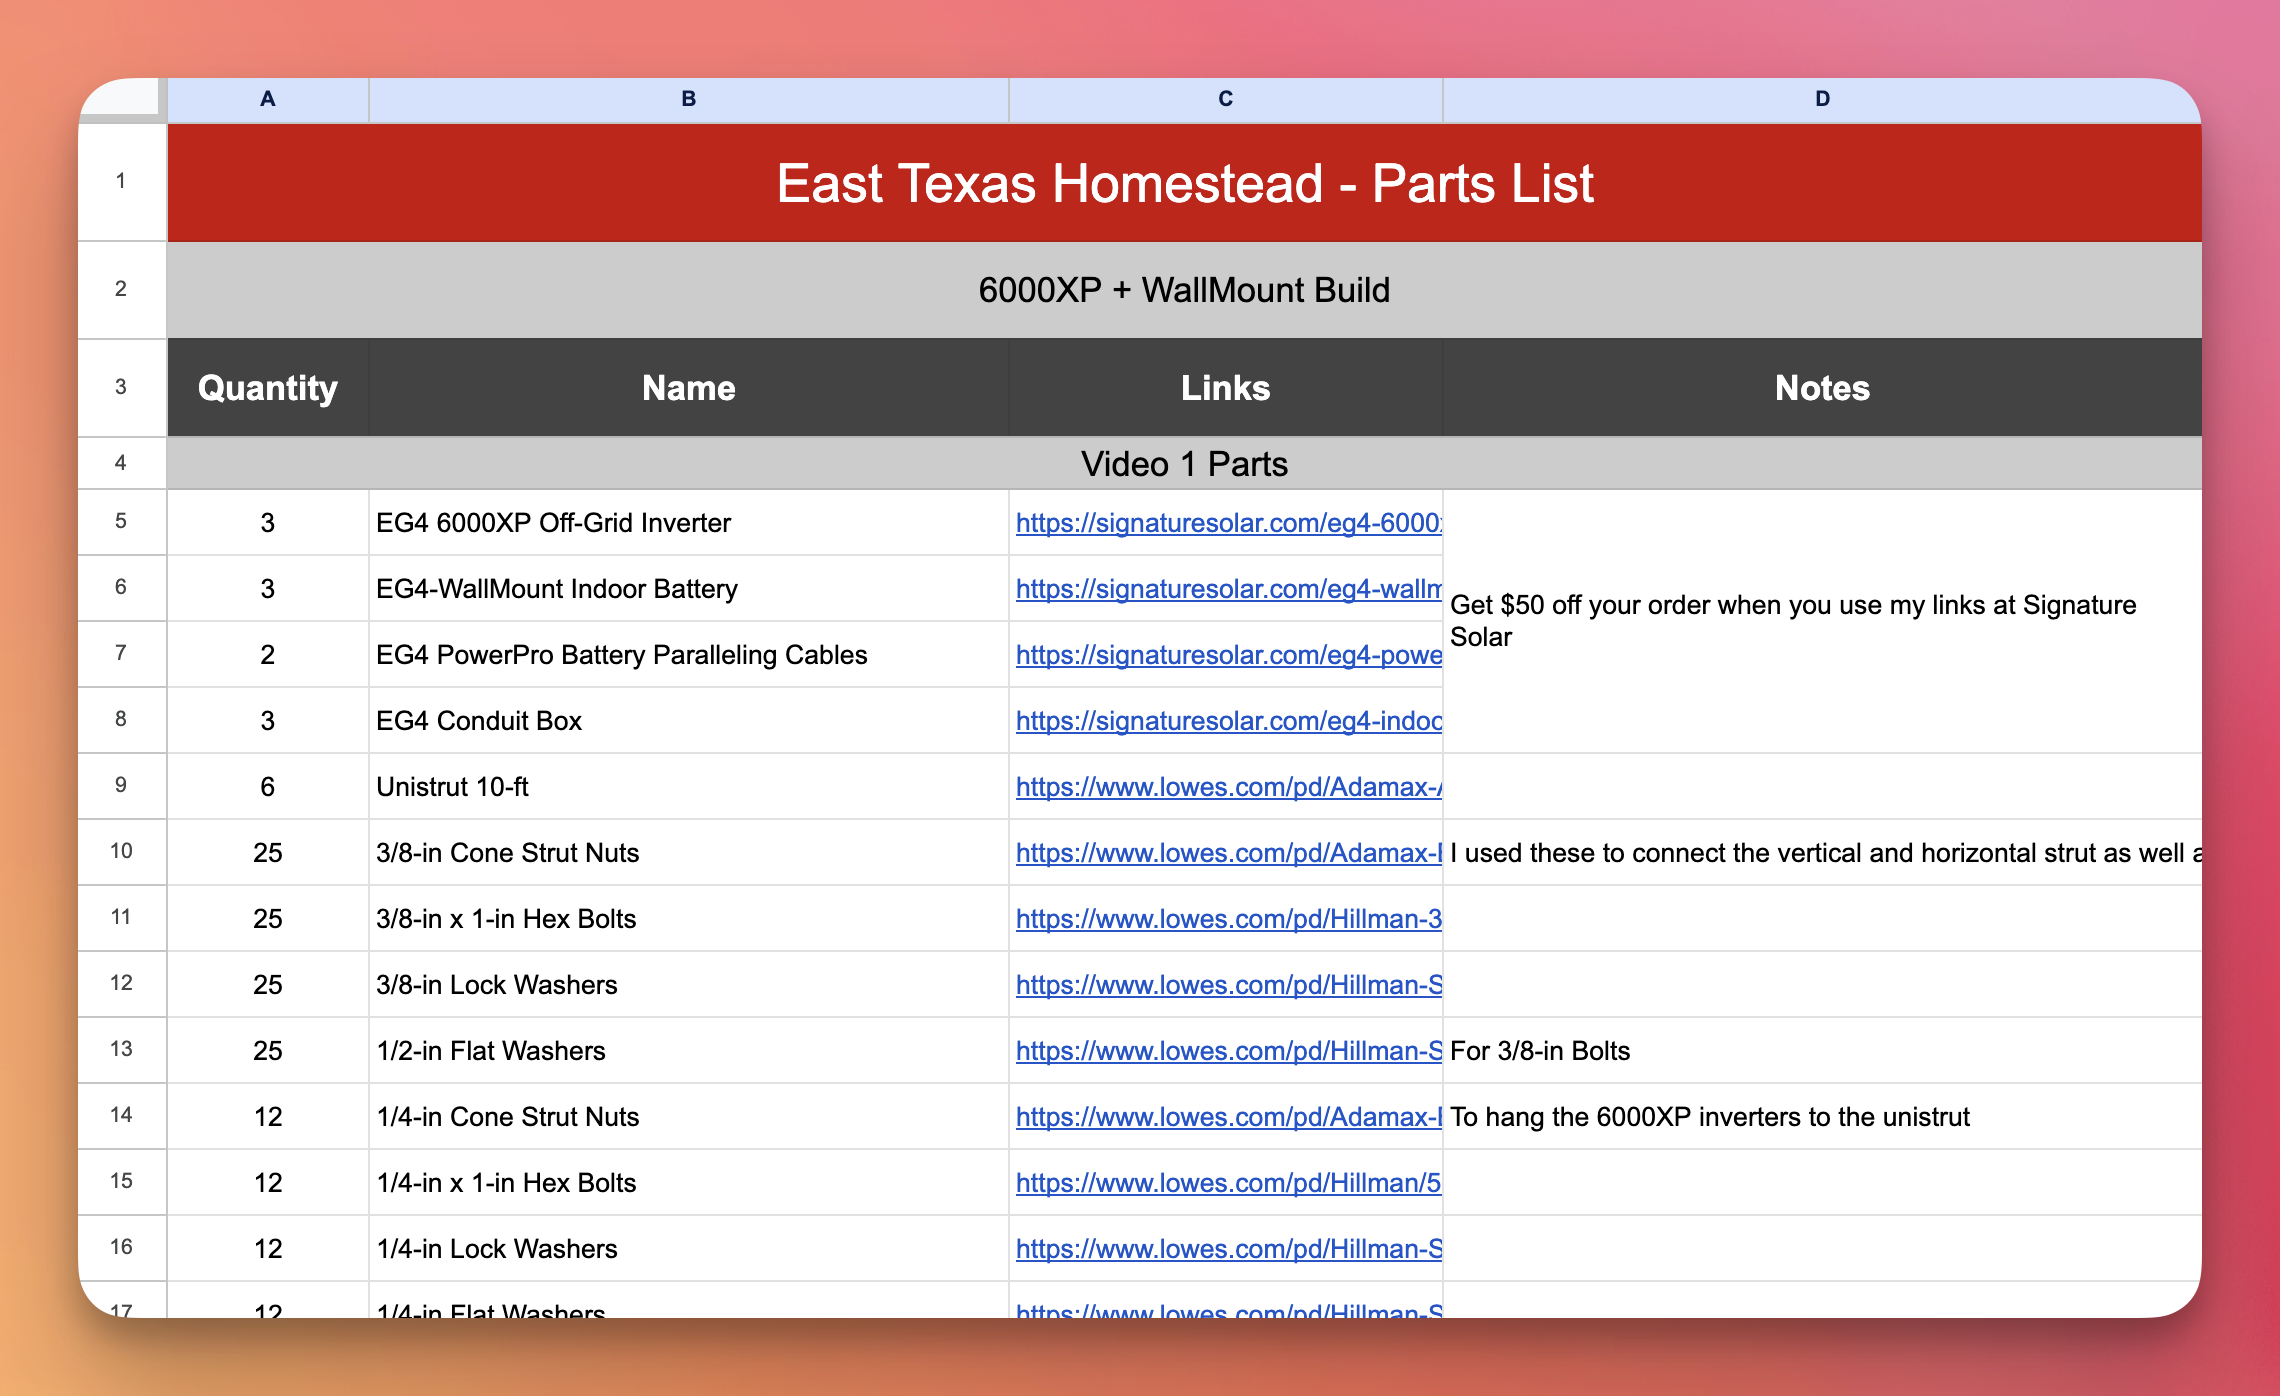Viewport: 2280px width, 1396px height.
Task: Click the For 3/8-in Bolts note
Action: pos(1822,1051)
